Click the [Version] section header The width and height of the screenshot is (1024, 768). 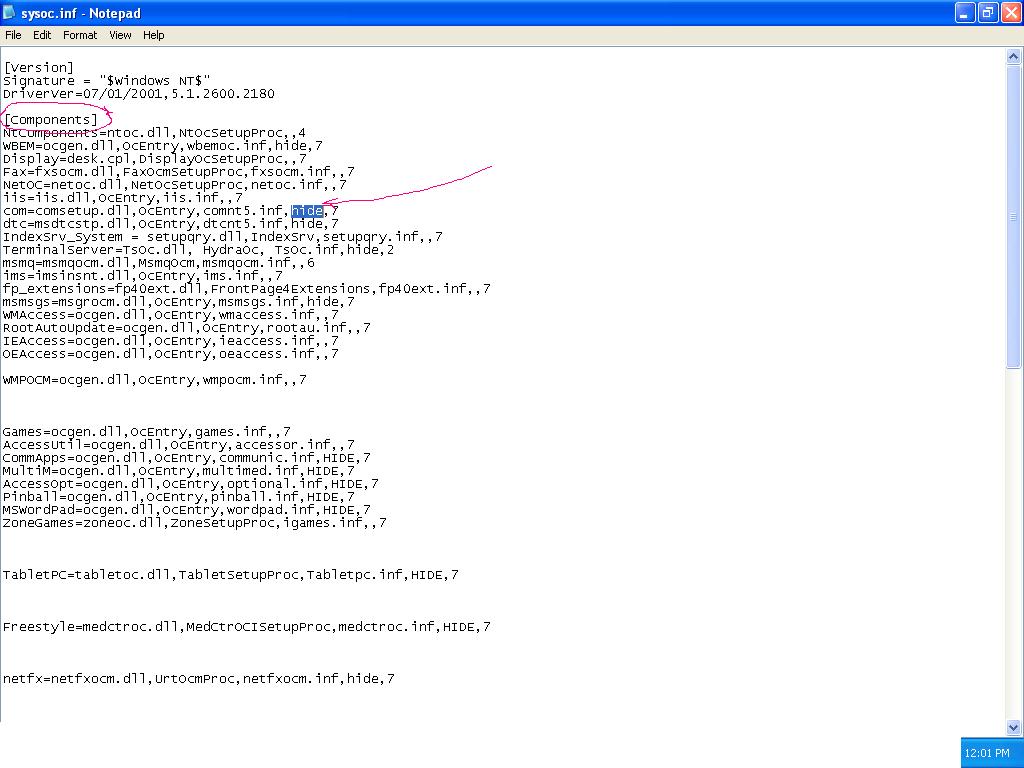pyautogui.click(x=39, y=67)
